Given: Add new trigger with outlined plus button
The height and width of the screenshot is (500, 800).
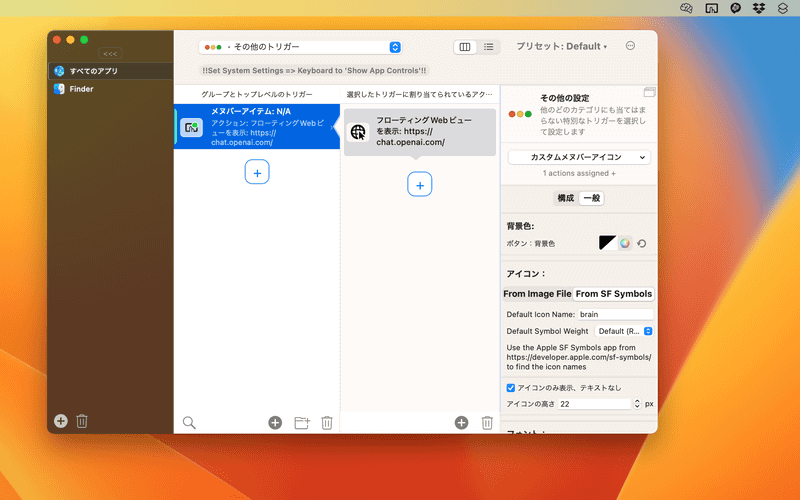Looking at the screenshot, I should click(x=257, y=172).
